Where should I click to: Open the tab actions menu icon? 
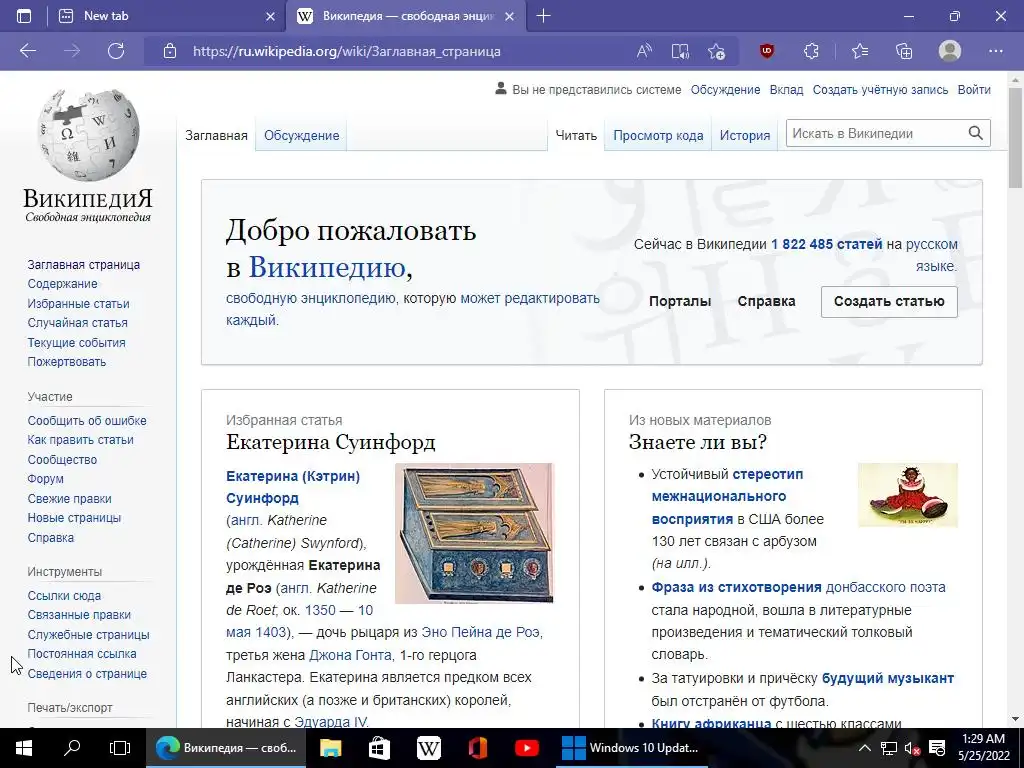pyautogui.click(x=24, y=16)
